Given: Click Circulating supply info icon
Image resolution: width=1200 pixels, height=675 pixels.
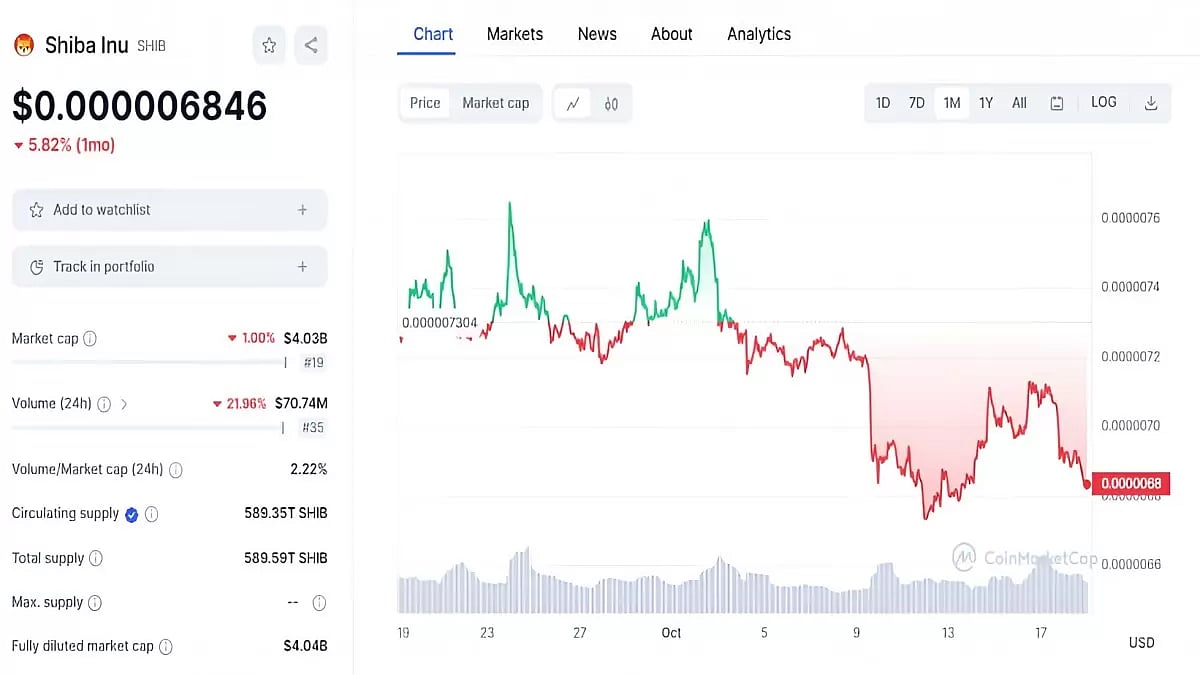Looking at the screenshot, I should tap(152, 514).
